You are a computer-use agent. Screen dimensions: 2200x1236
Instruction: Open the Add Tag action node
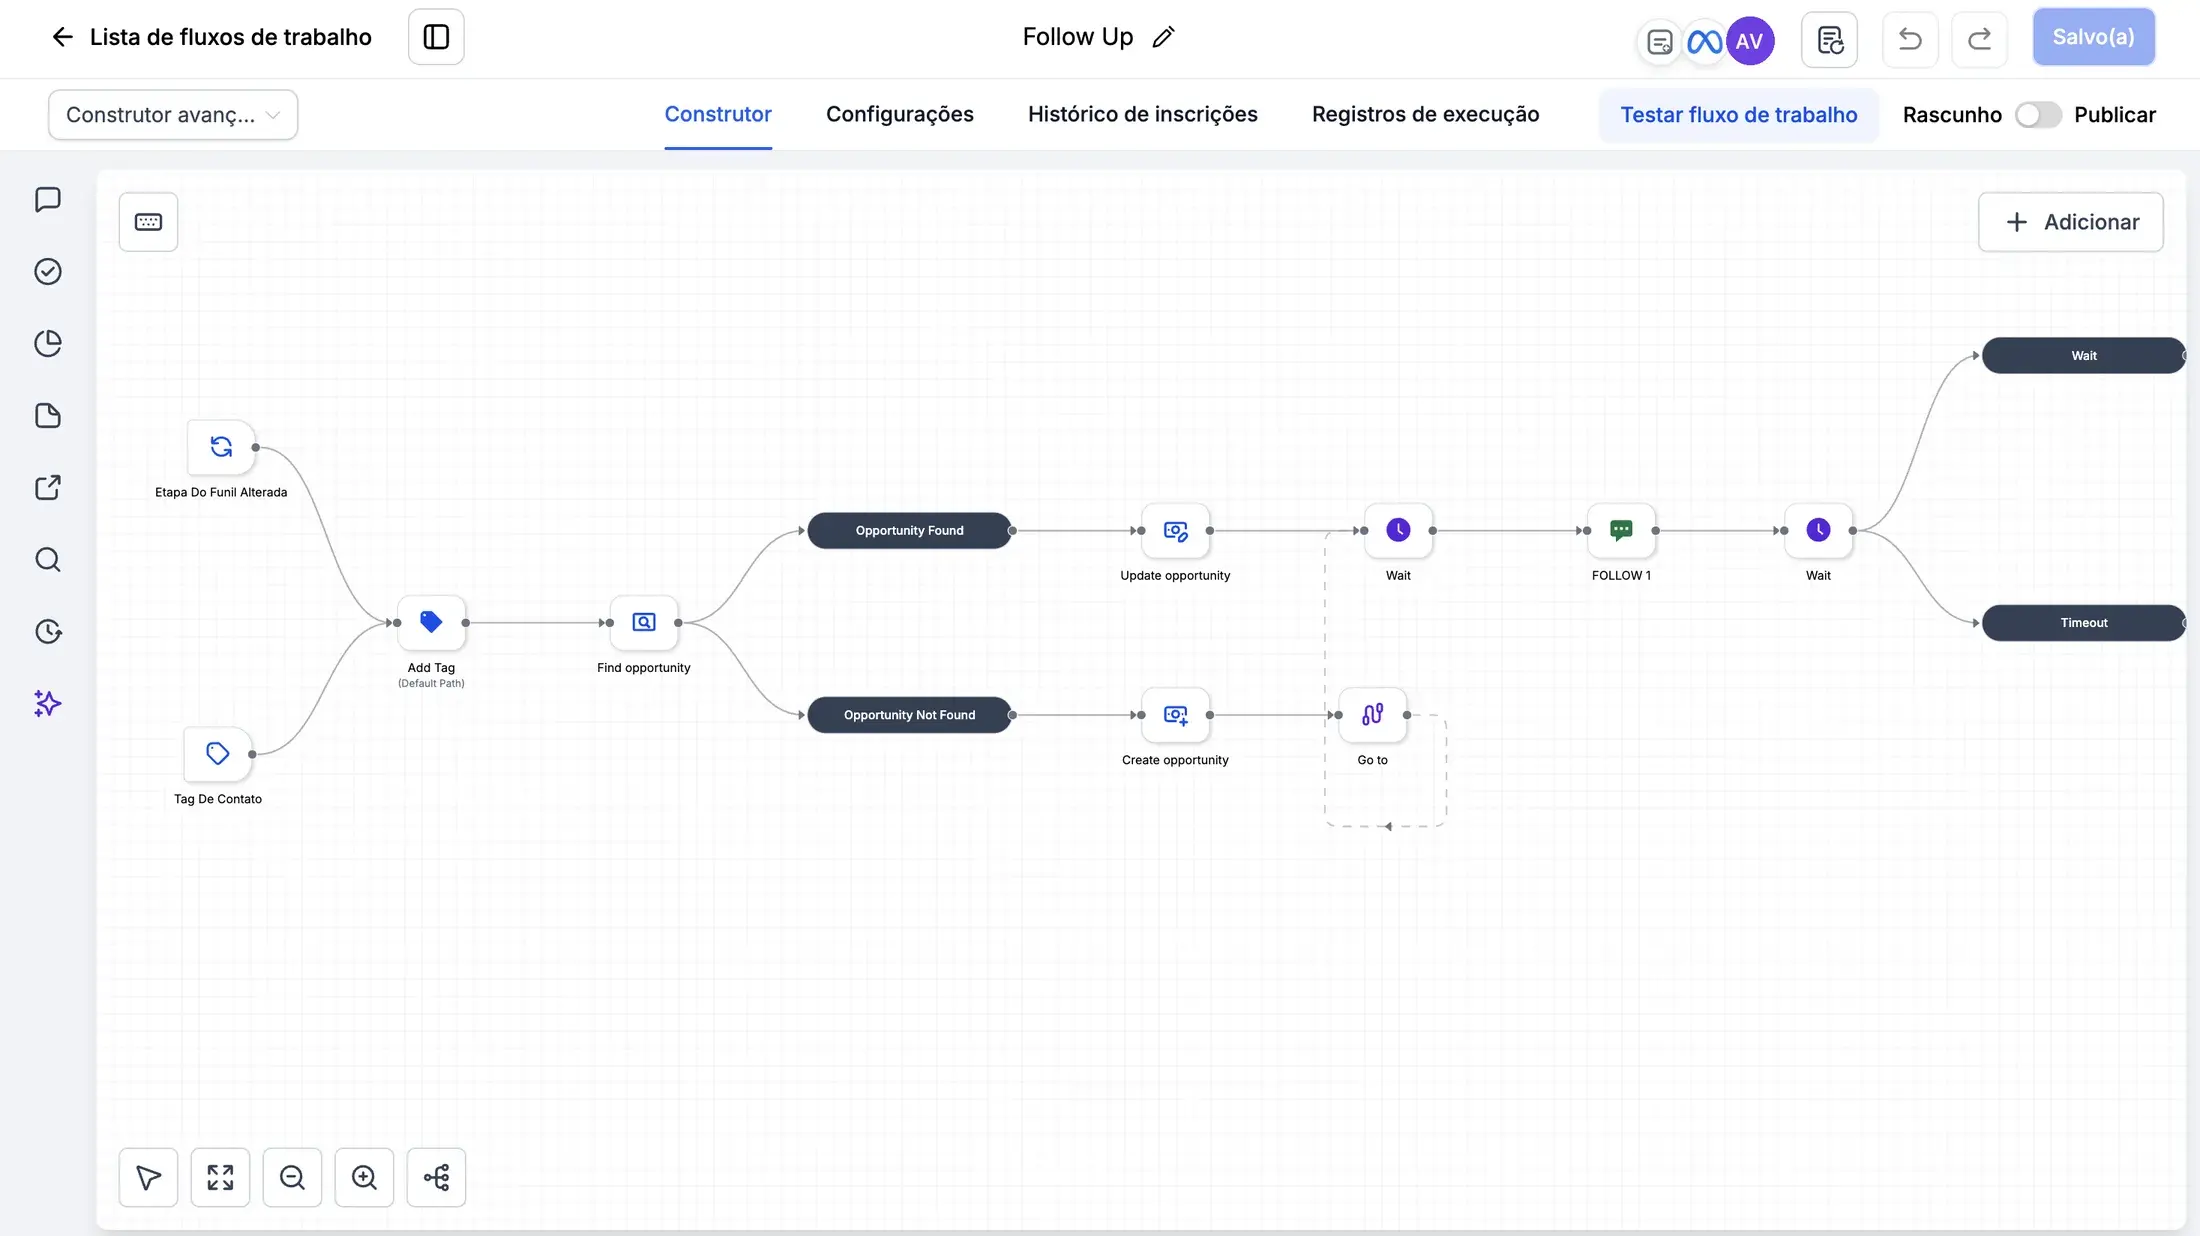pos(431,623)
